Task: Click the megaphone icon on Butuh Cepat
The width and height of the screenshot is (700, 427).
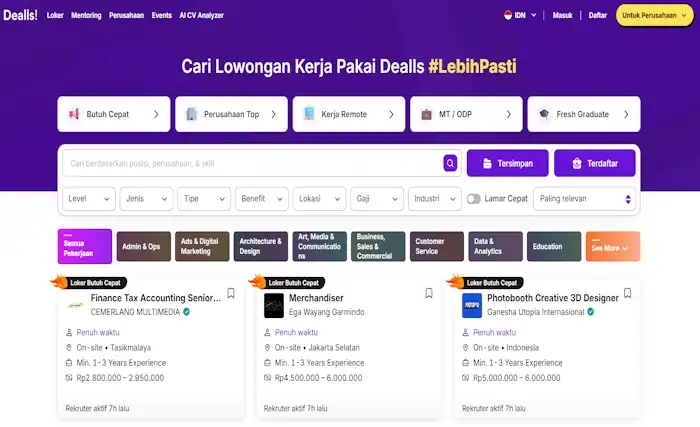Action: (x=74, y=114)
